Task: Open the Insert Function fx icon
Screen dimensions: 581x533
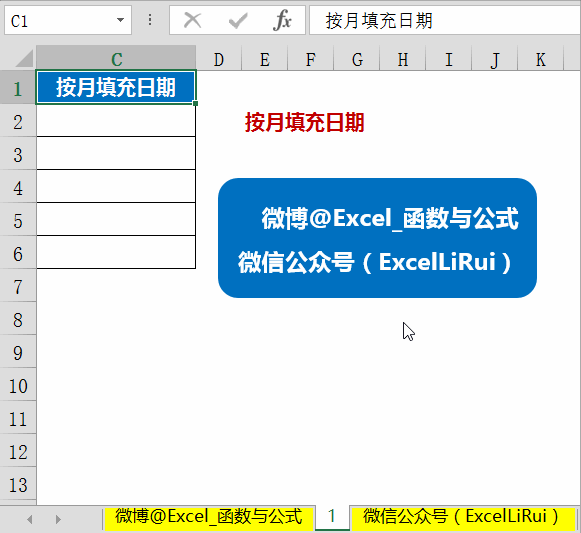Action: click(282, 20)
